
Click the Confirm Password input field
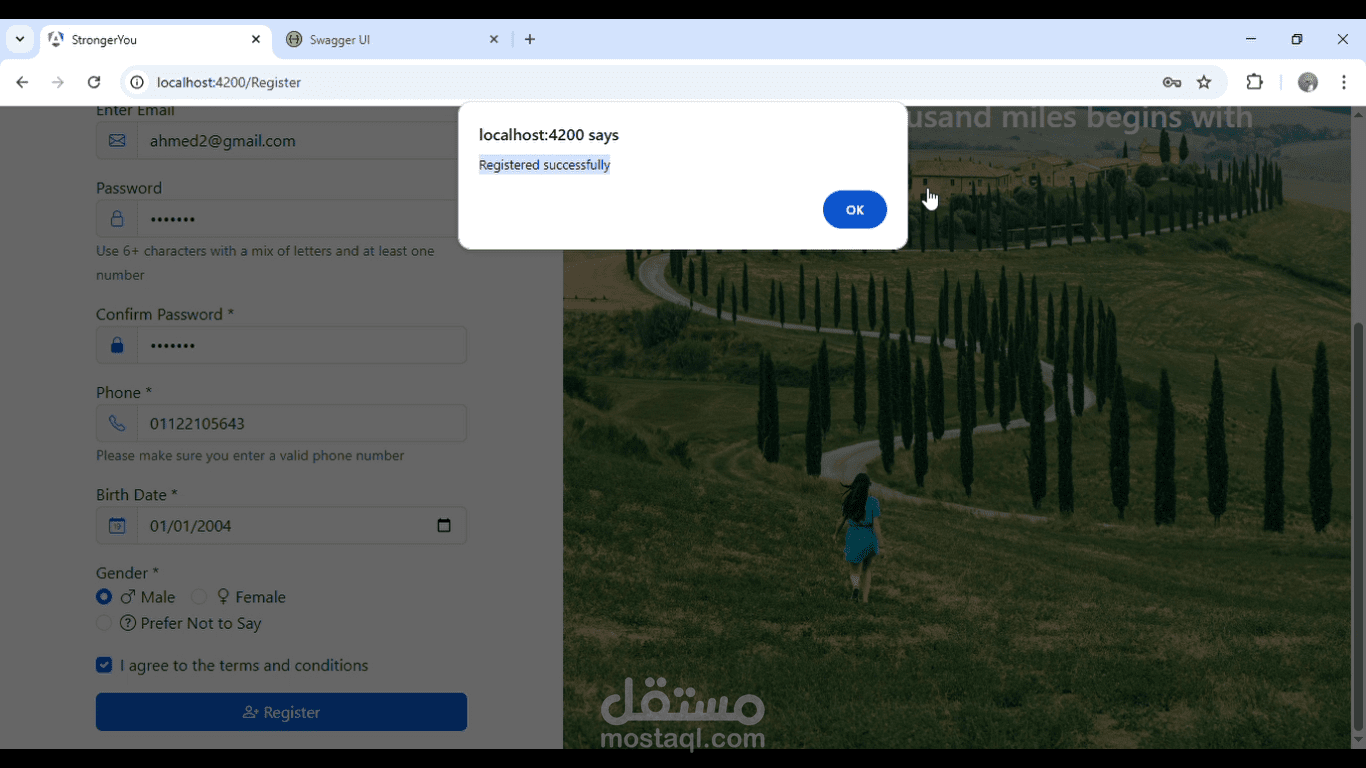[x=301, y=345]
